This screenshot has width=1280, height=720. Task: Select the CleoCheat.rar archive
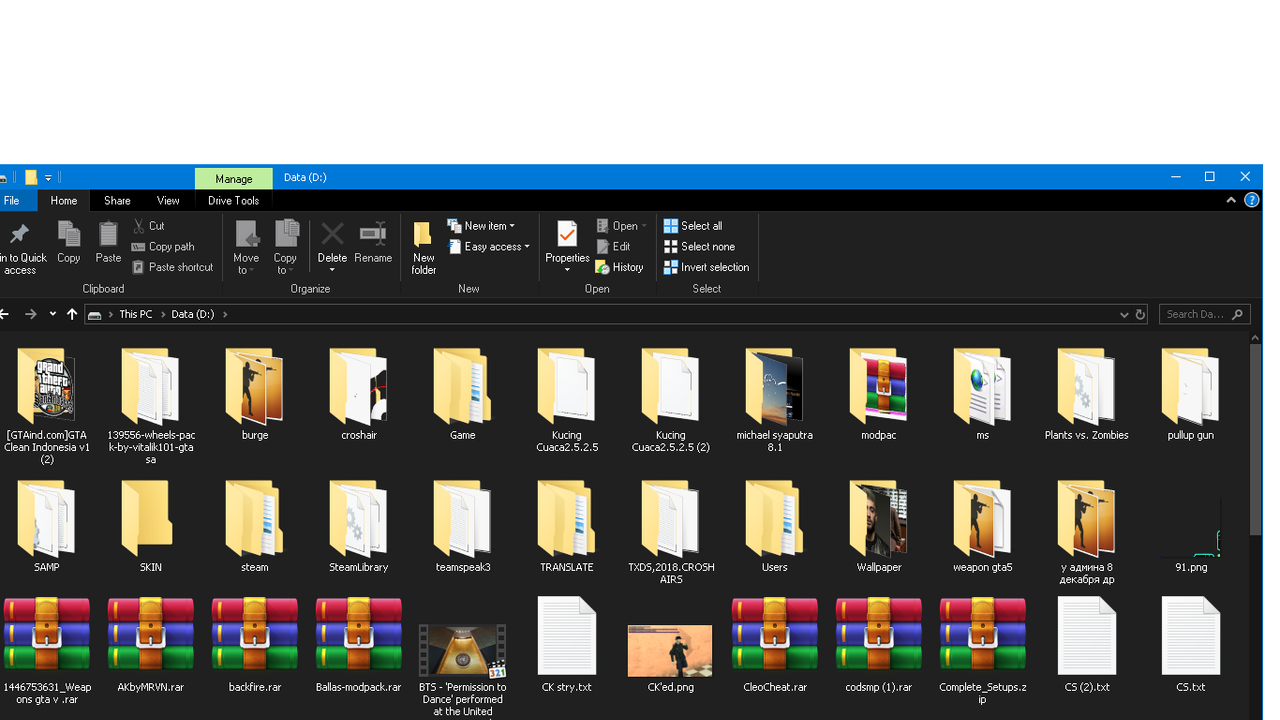click(775, 645)
